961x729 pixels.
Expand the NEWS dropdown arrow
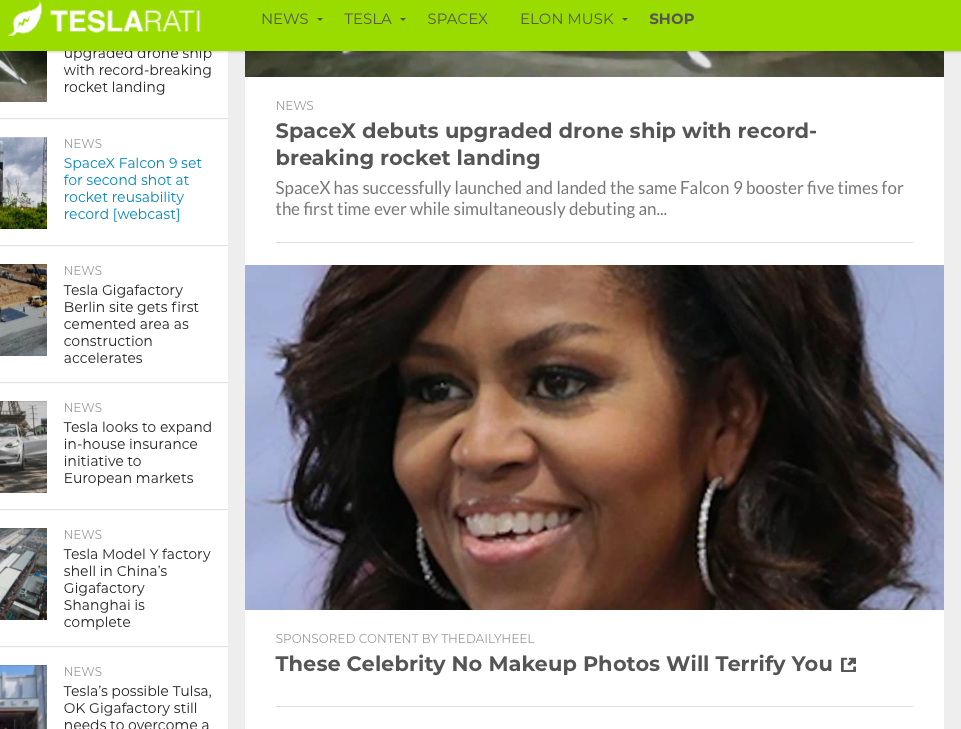pyautogui.click(x=320, y=20)
